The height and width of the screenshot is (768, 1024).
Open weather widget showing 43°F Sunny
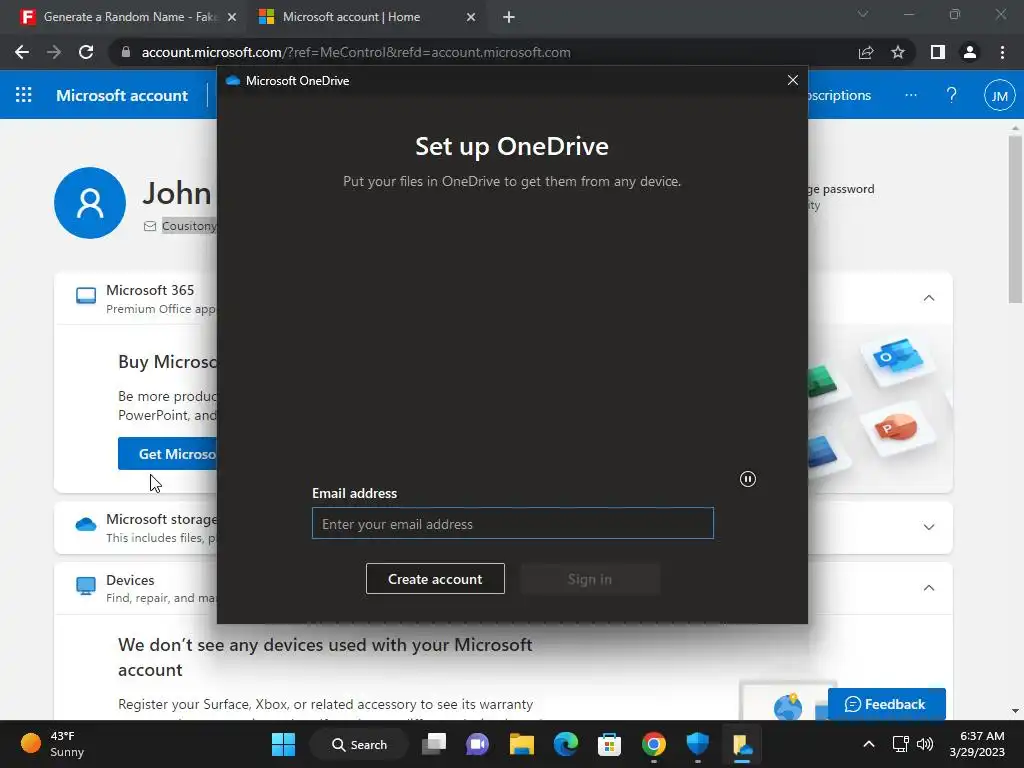[52, 744]
